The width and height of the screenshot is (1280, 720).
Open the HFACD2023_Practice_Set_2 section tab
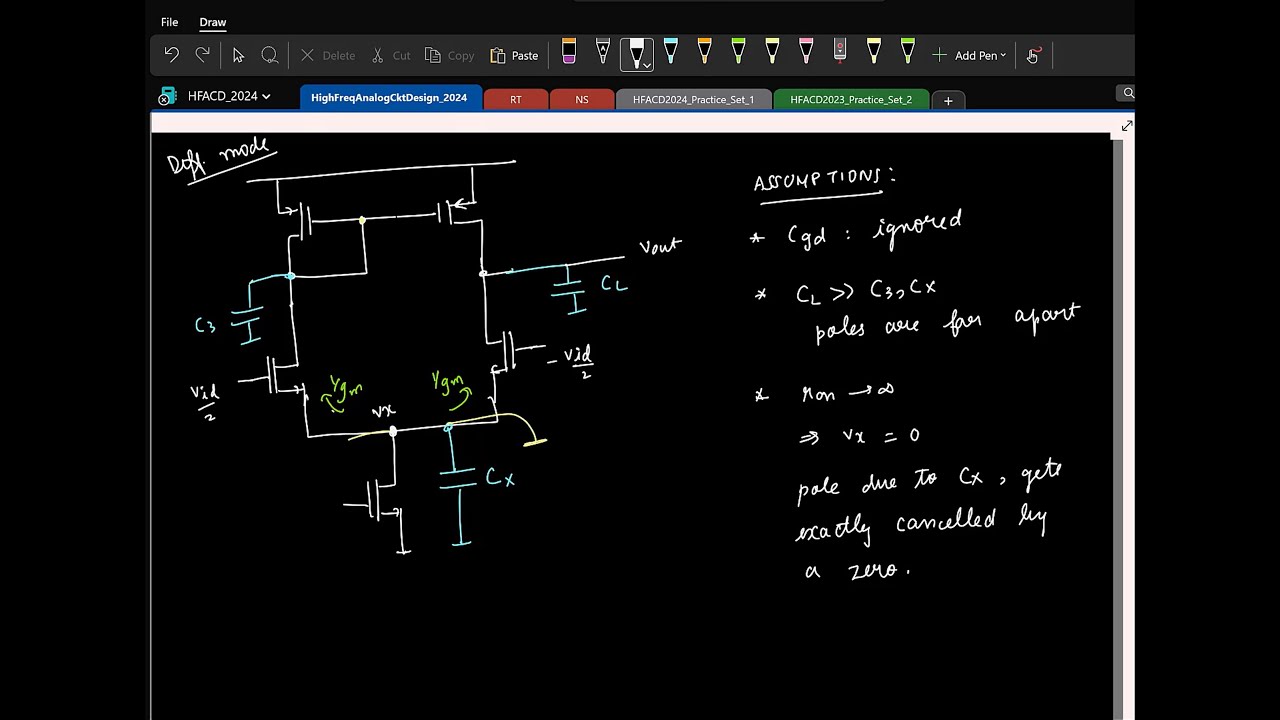851,99
